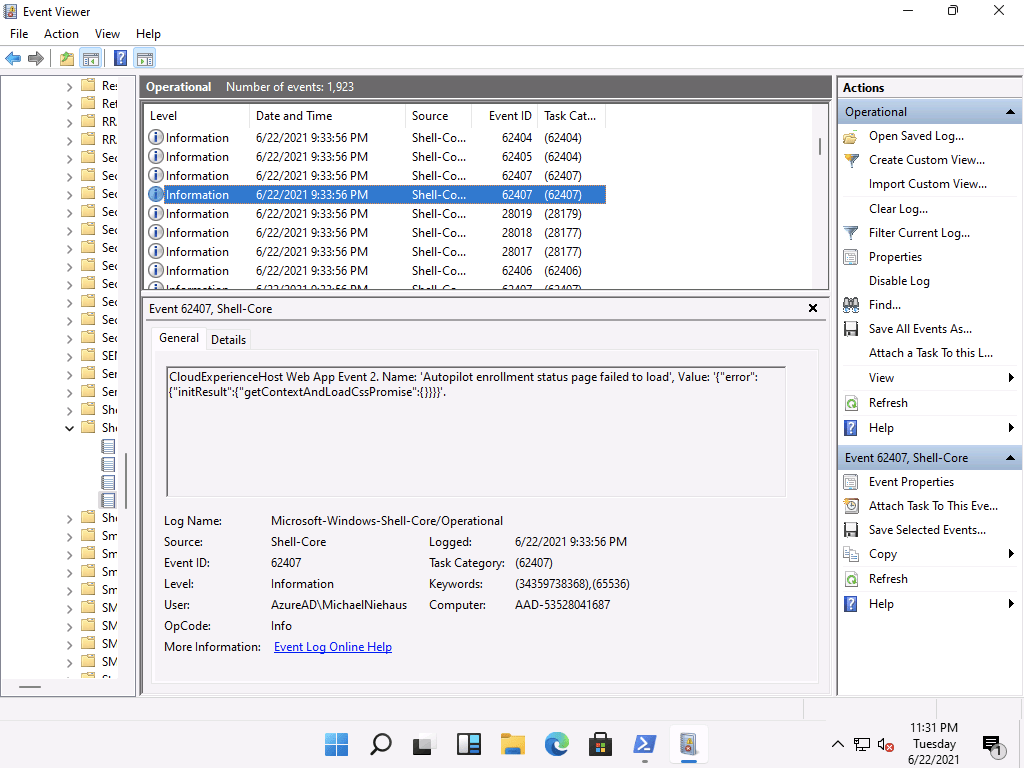Click the Filter Current Log funnel icon
The width and height of the screenshot is (1024, 768).
tap(851, 233)
